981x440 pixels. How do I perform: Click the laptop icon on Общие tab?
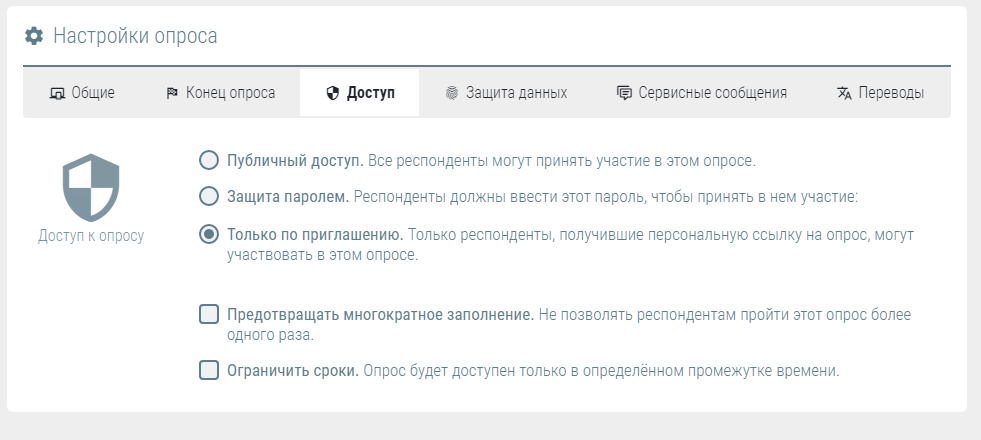57,94
